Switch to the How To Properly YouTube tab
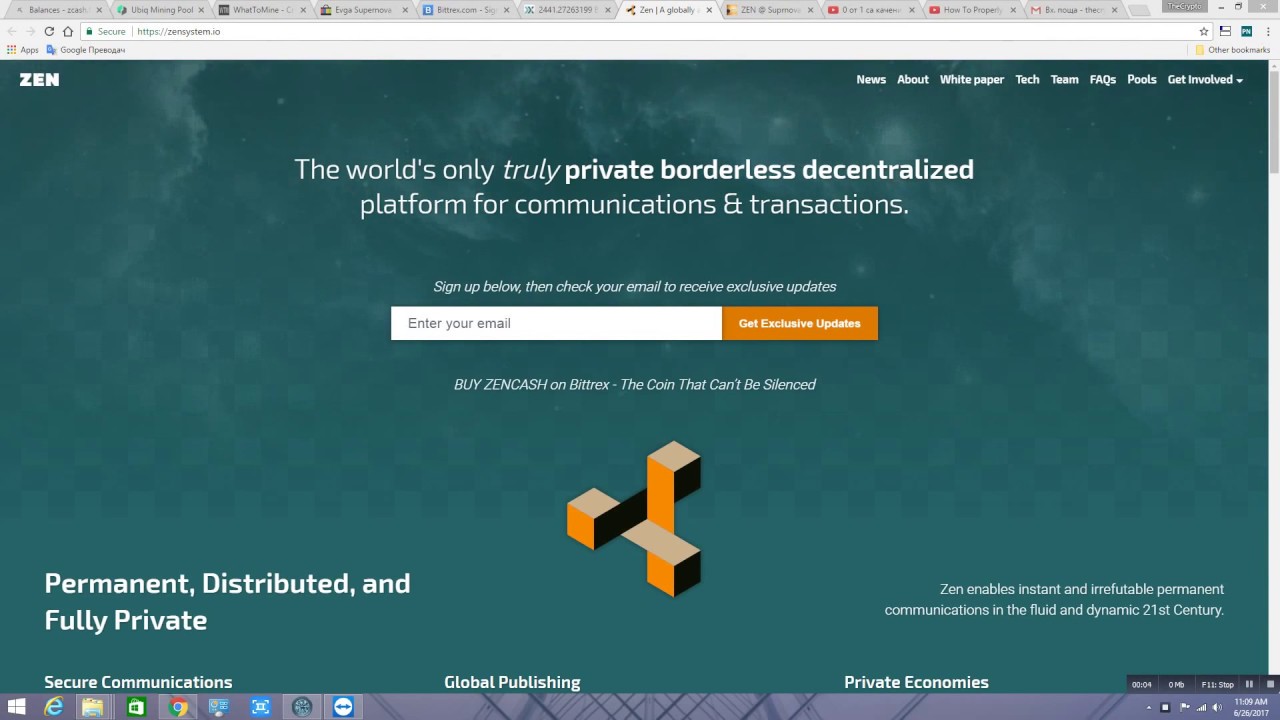Screen dimensions: 1280x720 [972, 10]
